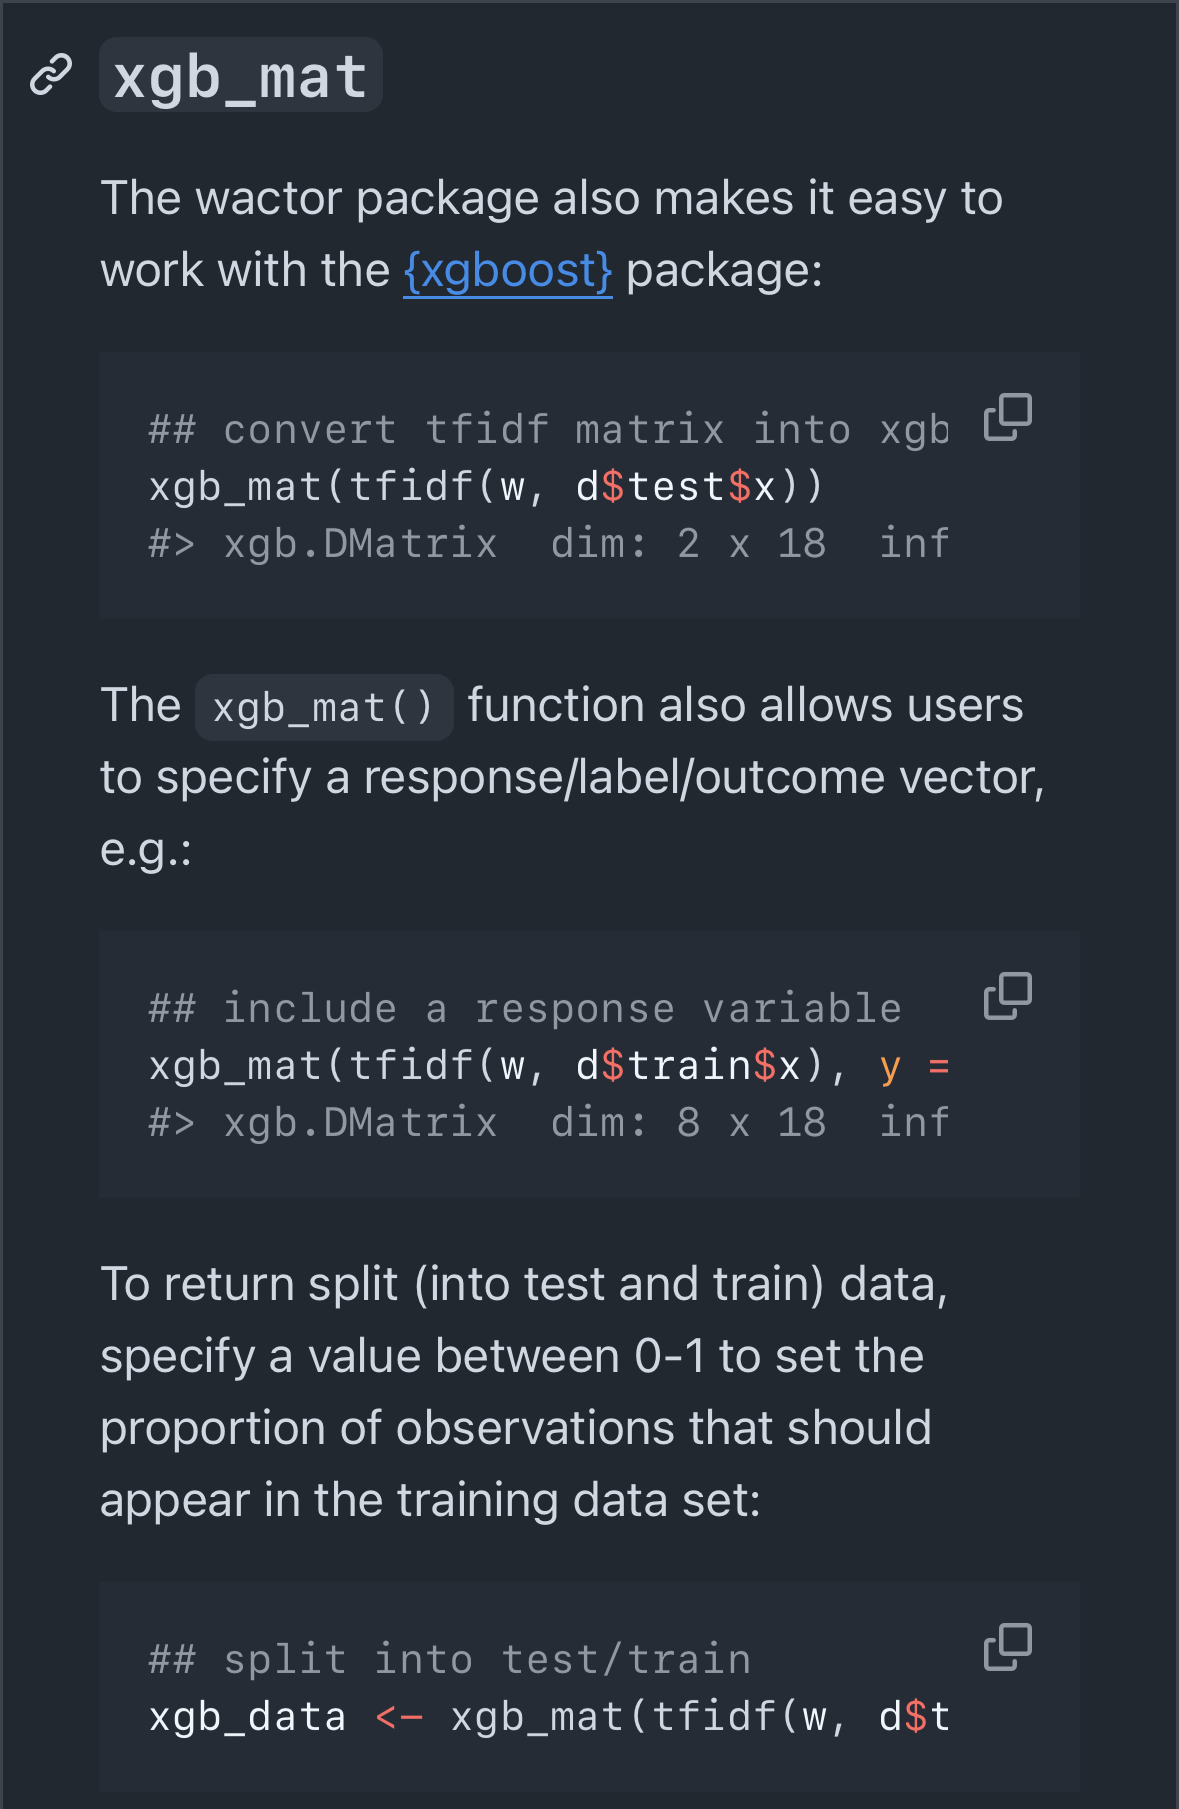Click the '## convert tfidf matrix into xgb' comment
This screenshot has height=1809, width=1179.
548,430
